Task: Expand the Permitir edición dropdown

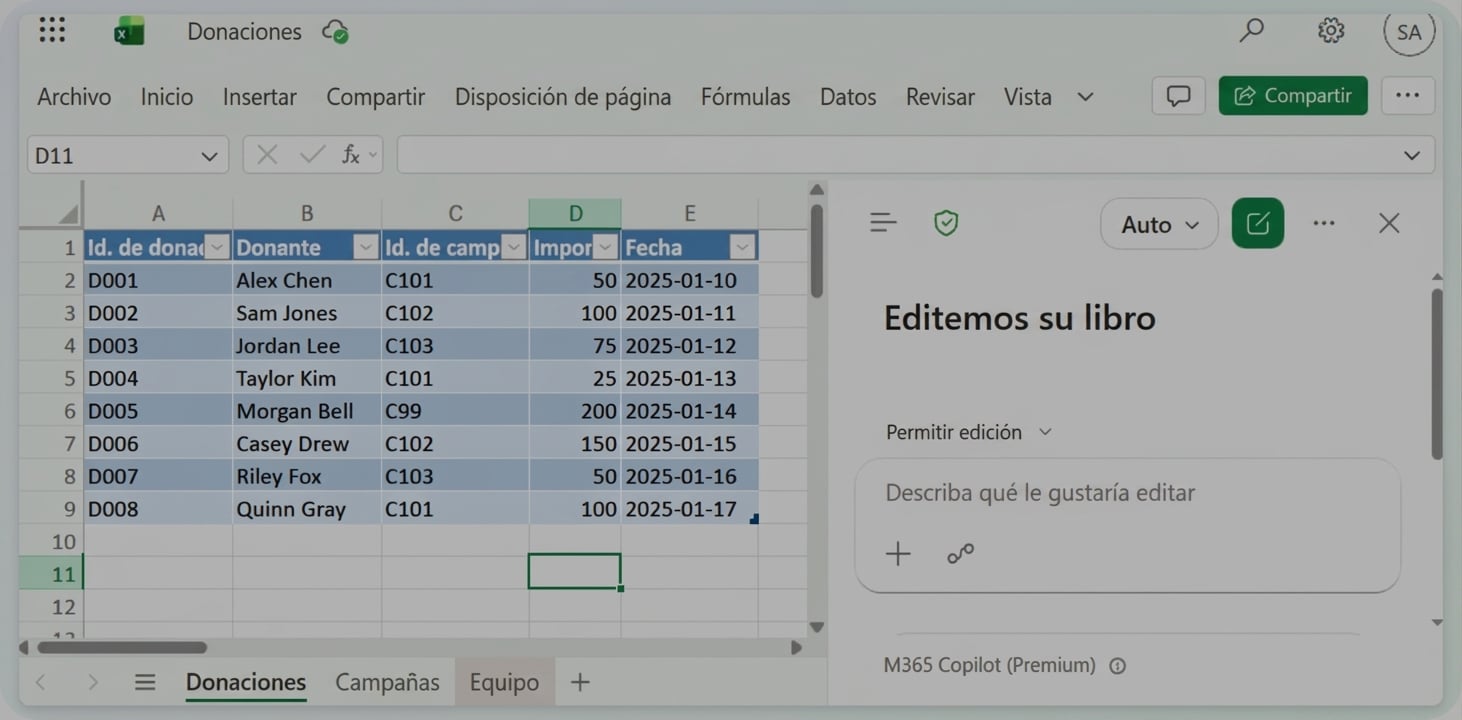Action: point(969,432)
